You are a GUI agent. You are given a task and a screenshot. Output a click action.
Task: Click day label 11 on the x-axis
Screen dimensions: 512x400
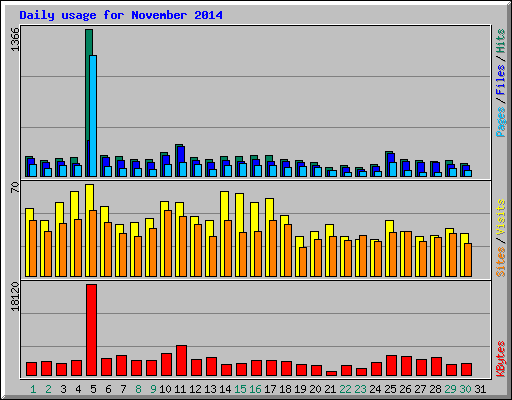(x=180, y=389)
